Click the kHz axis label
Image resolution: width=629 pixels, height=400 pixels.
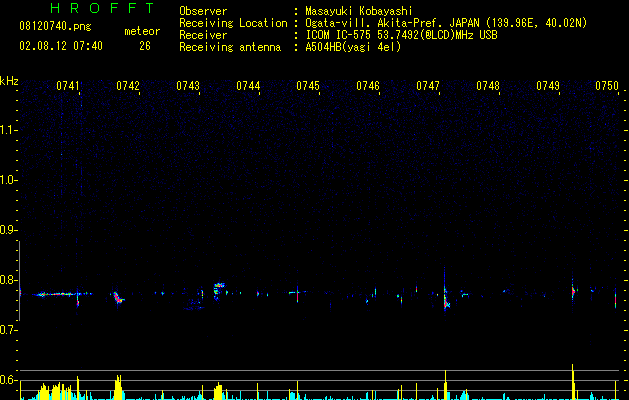tap(9, 81)
